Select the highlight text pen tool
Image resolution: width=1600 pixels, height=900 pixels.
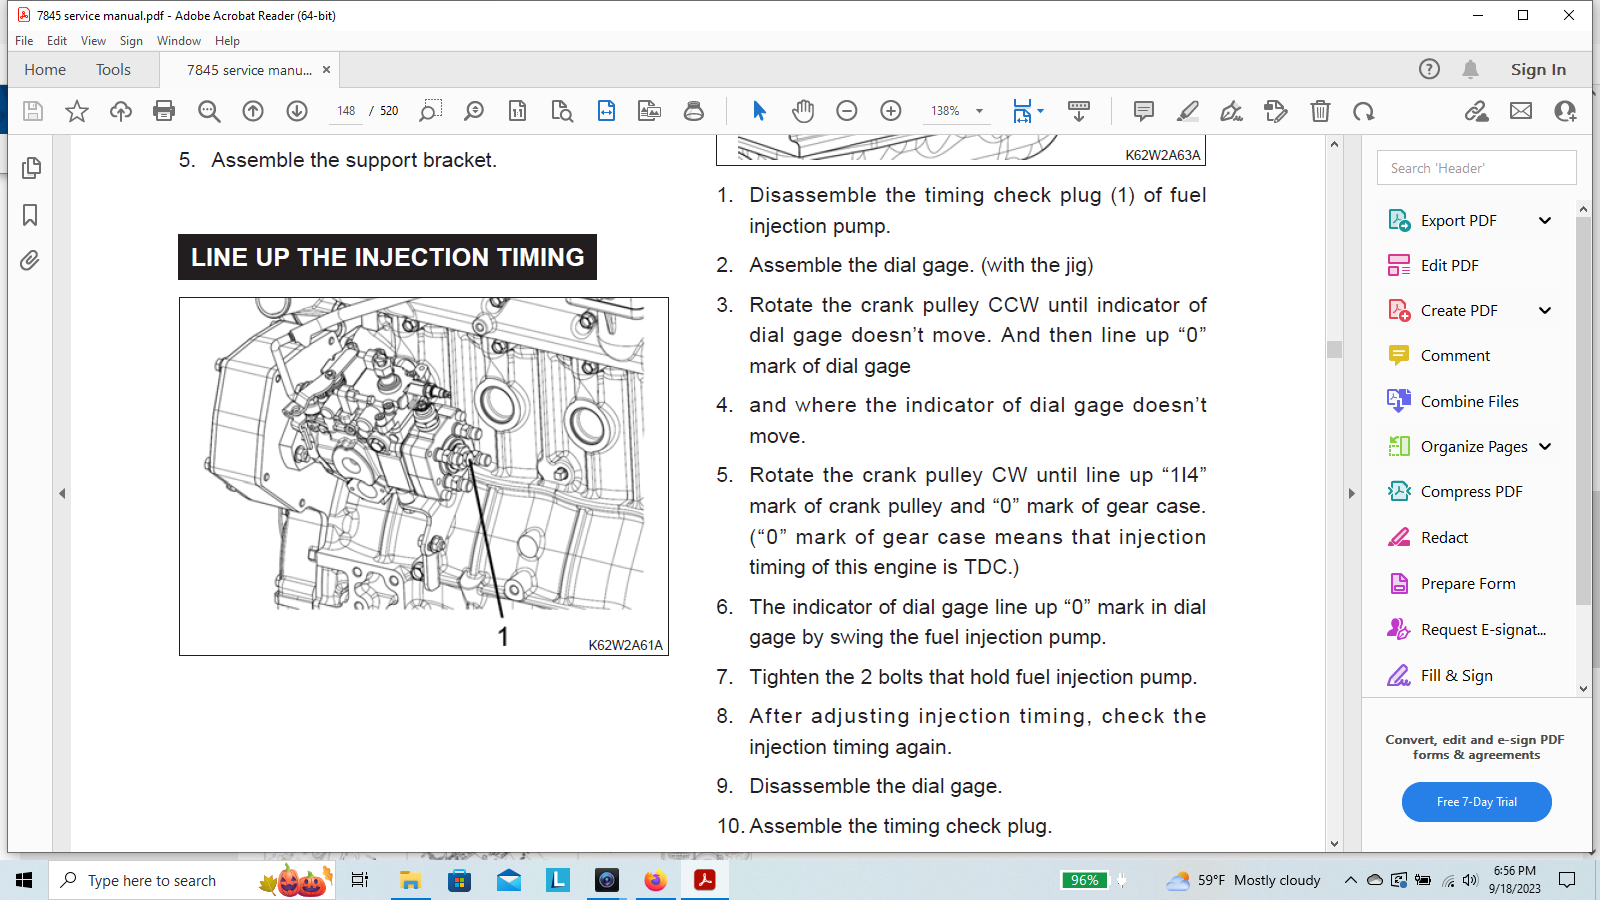point(1188,111)
